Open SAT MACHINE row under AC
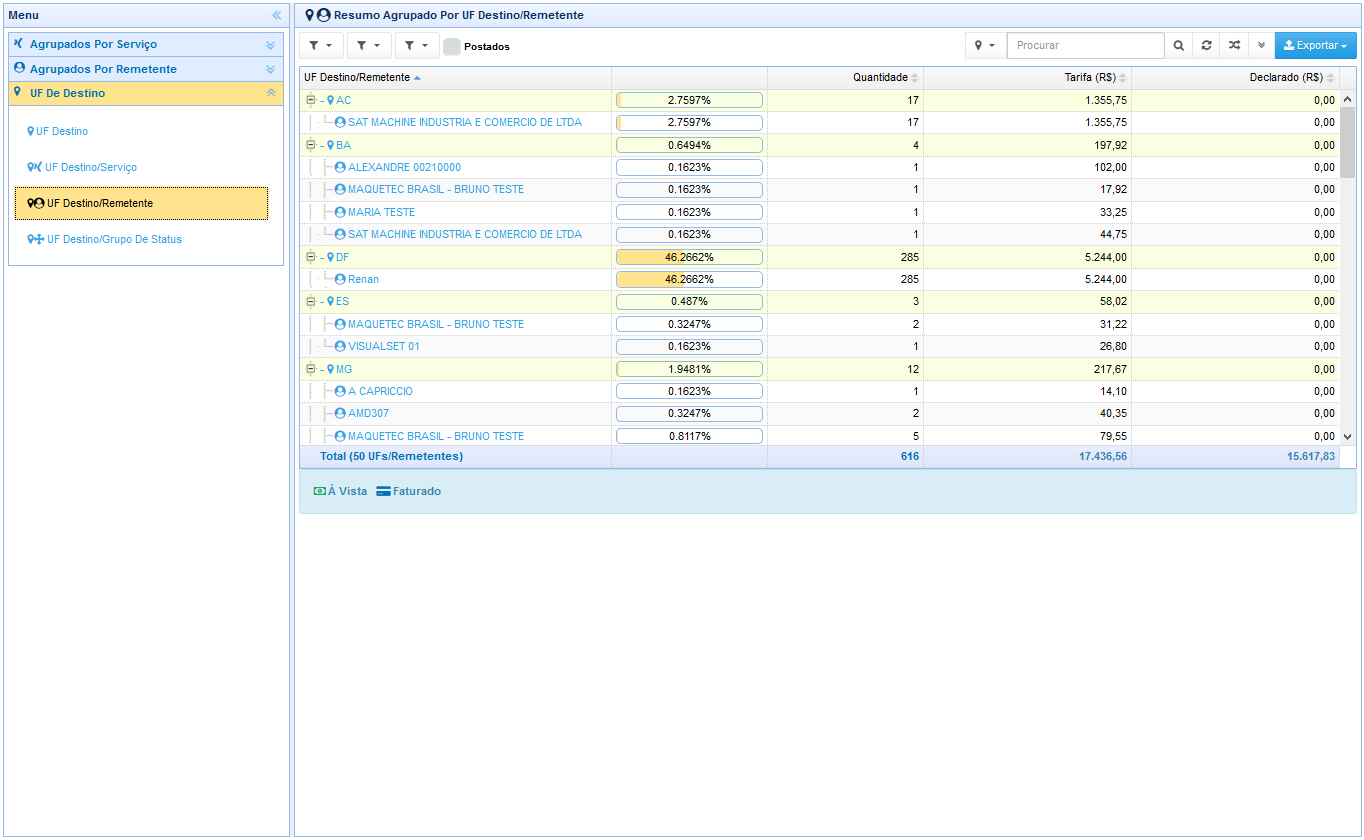This screenshot has width=1364, height=840. 464,122
